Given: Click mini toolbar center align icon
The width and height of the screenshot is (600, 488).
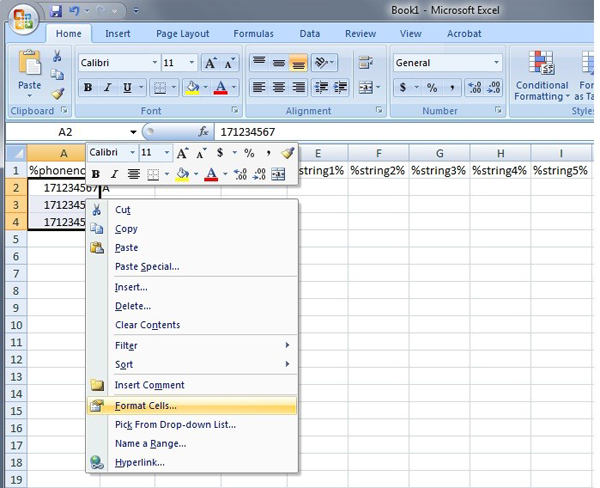Looking at the screenshot, I should [134, 175].
